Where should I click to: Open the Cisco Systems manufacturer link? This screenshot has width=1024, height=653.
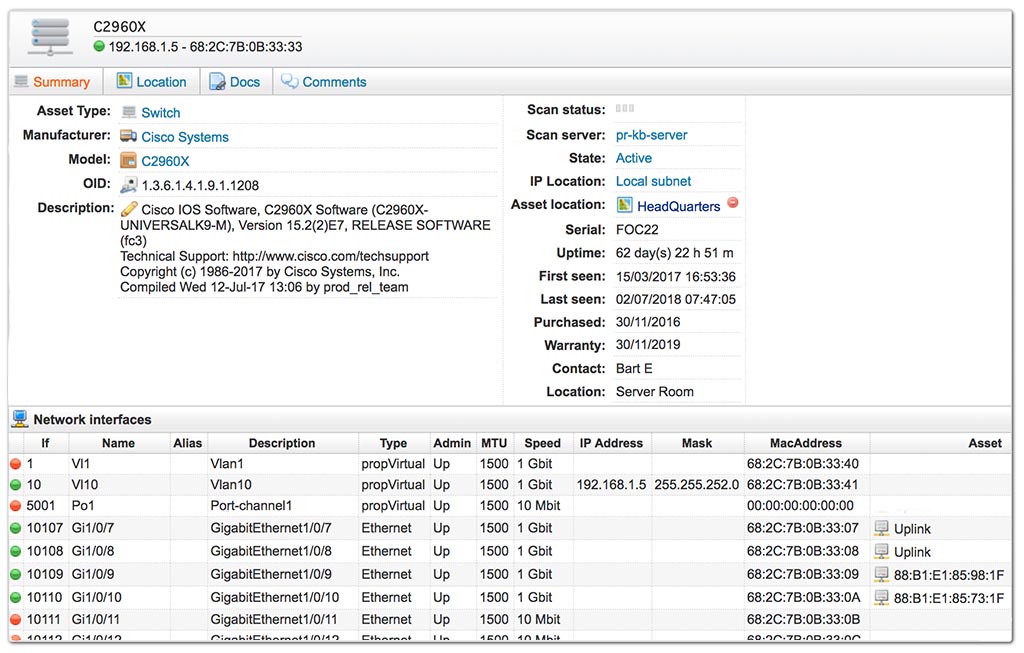[x=185, y=137]
